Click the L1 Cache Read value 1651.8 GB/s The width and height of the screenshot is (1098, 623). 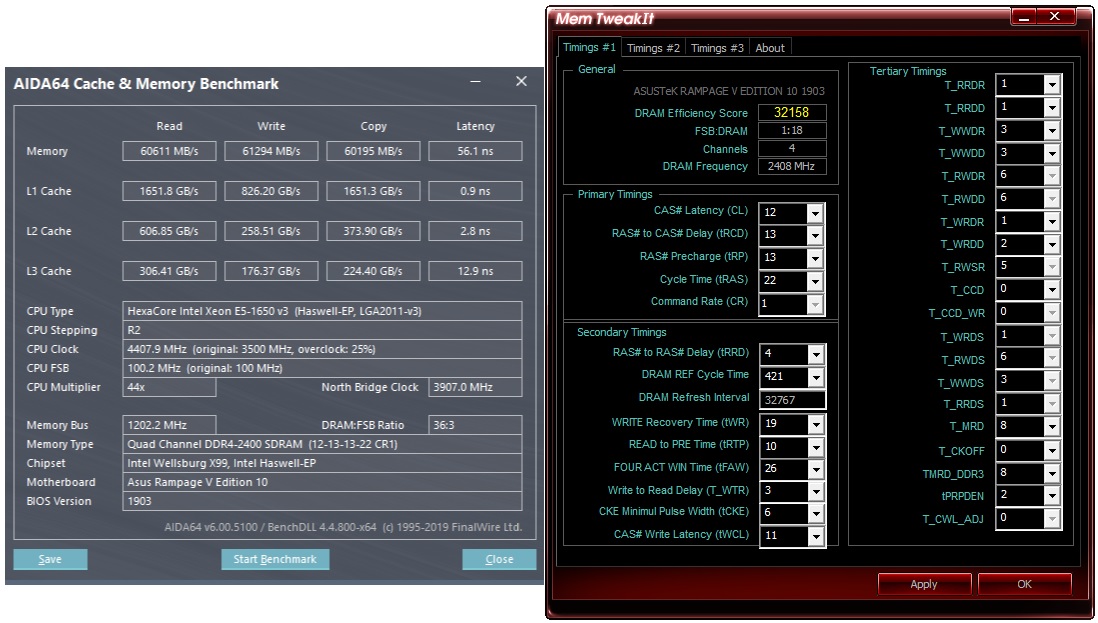point(169,191)
